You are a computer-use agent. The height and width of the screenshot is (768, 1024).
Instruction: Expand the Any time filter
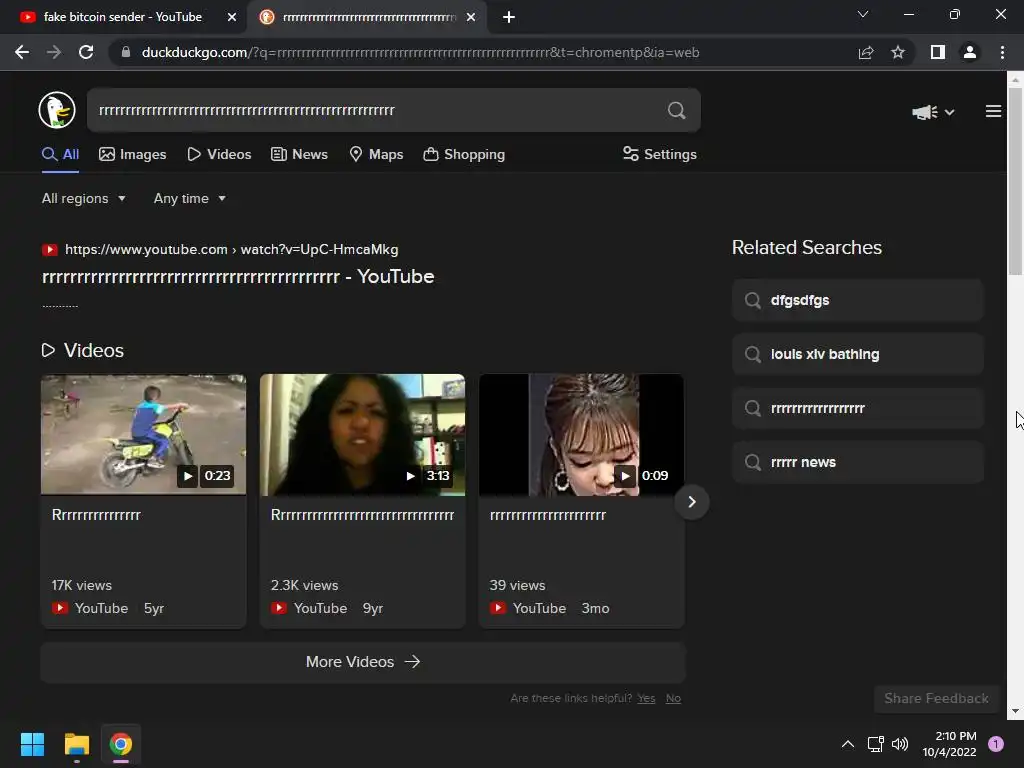(189, 198)
